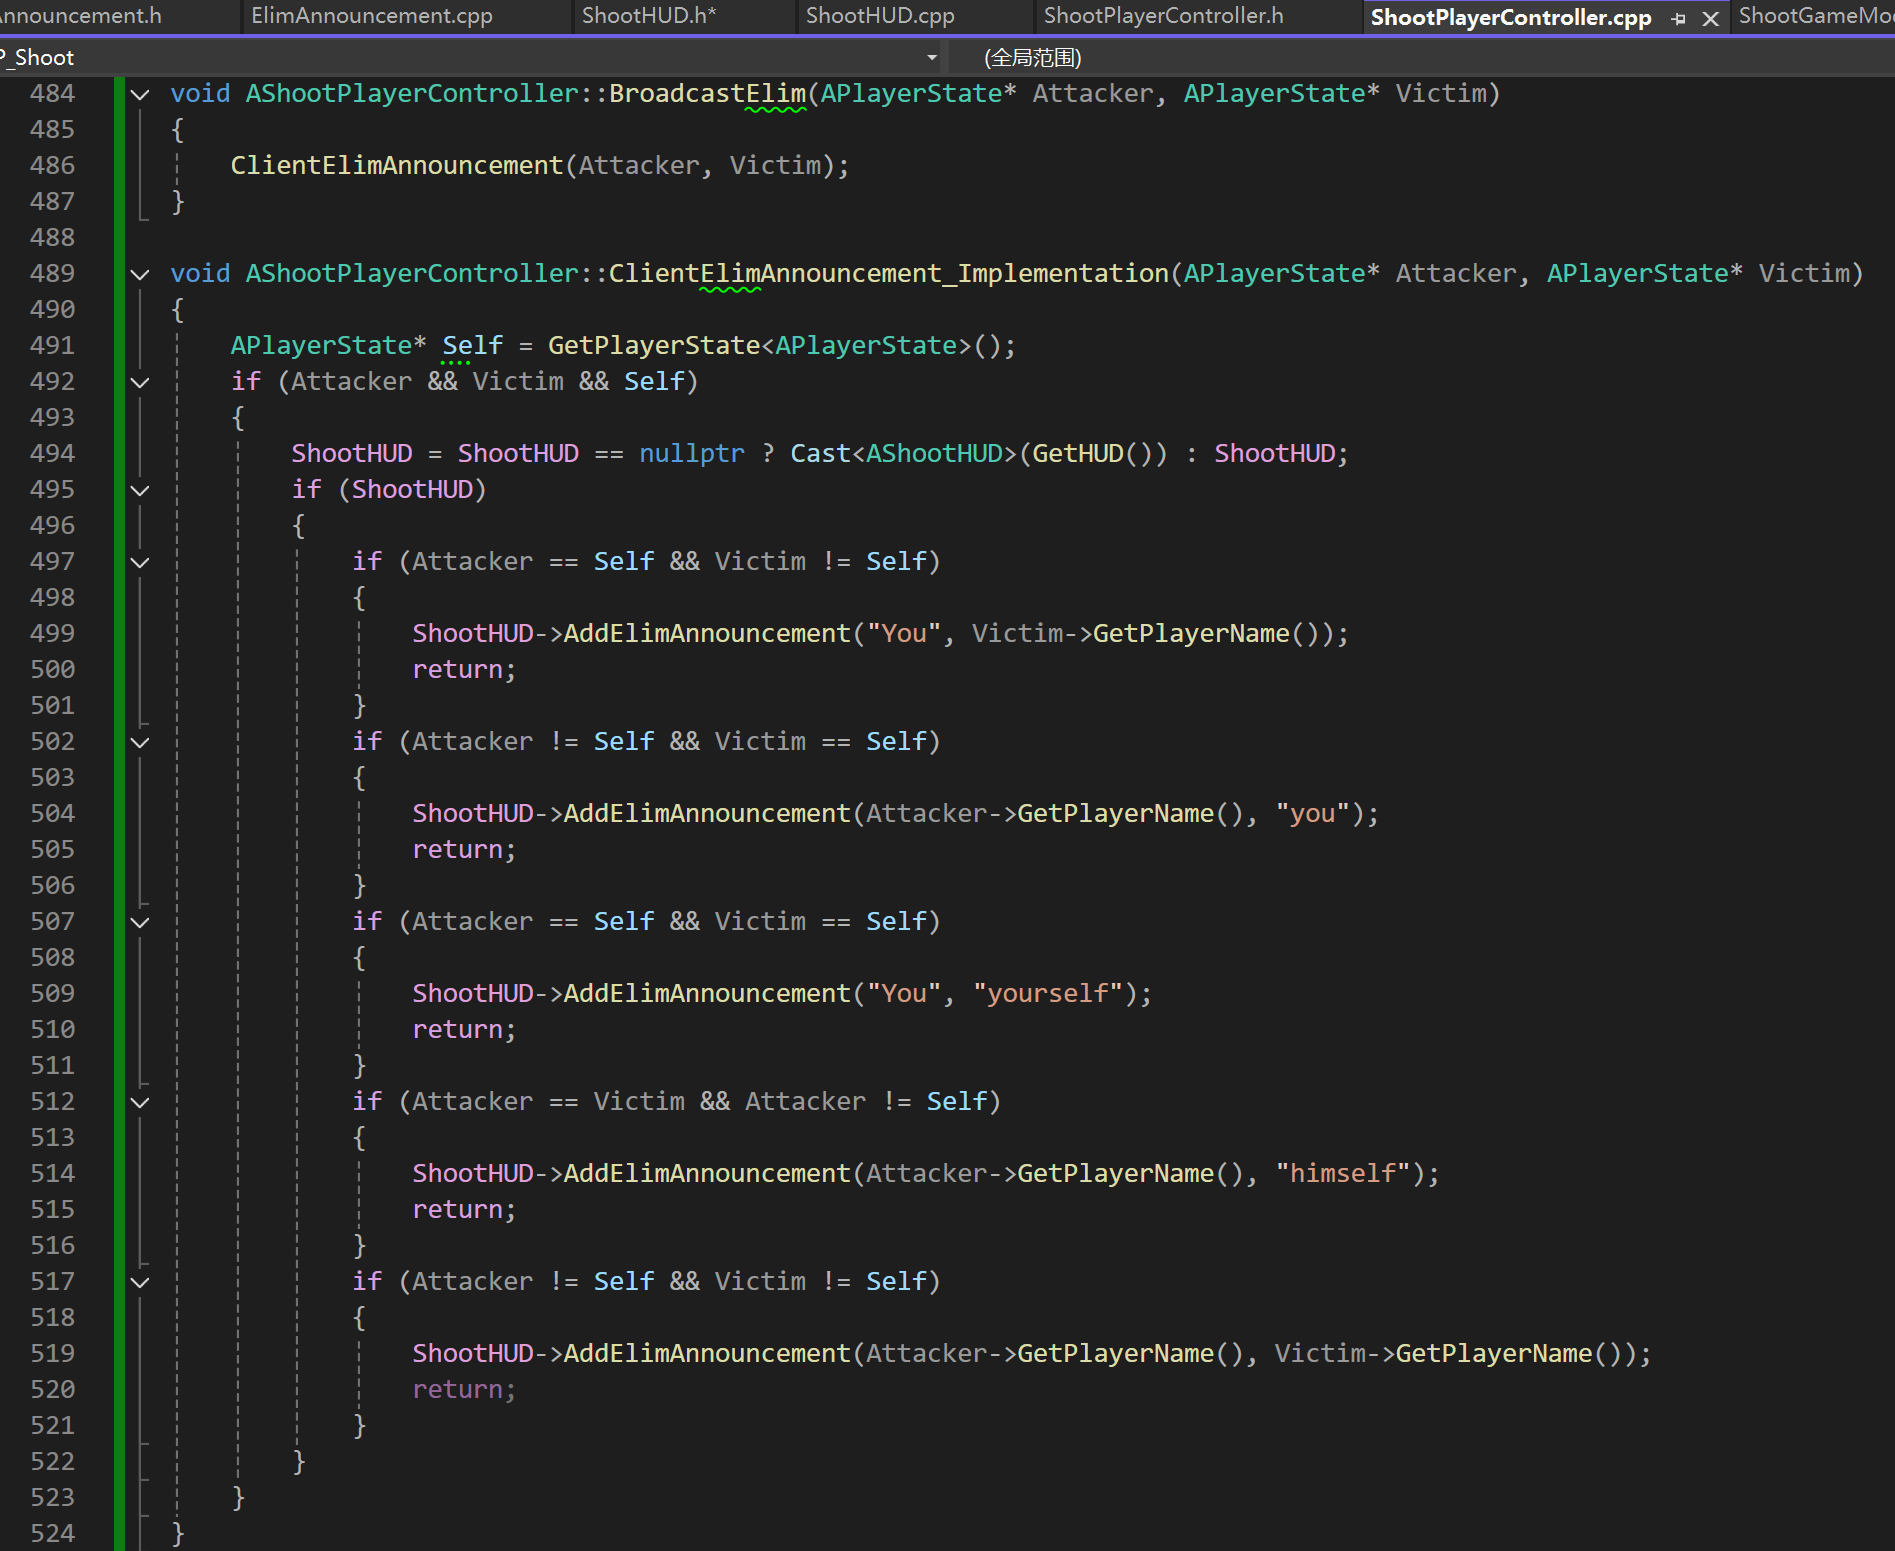Click the void keyword on line 489
The height and width of the screenshot is (1551, 1895).
click(200, 273)
